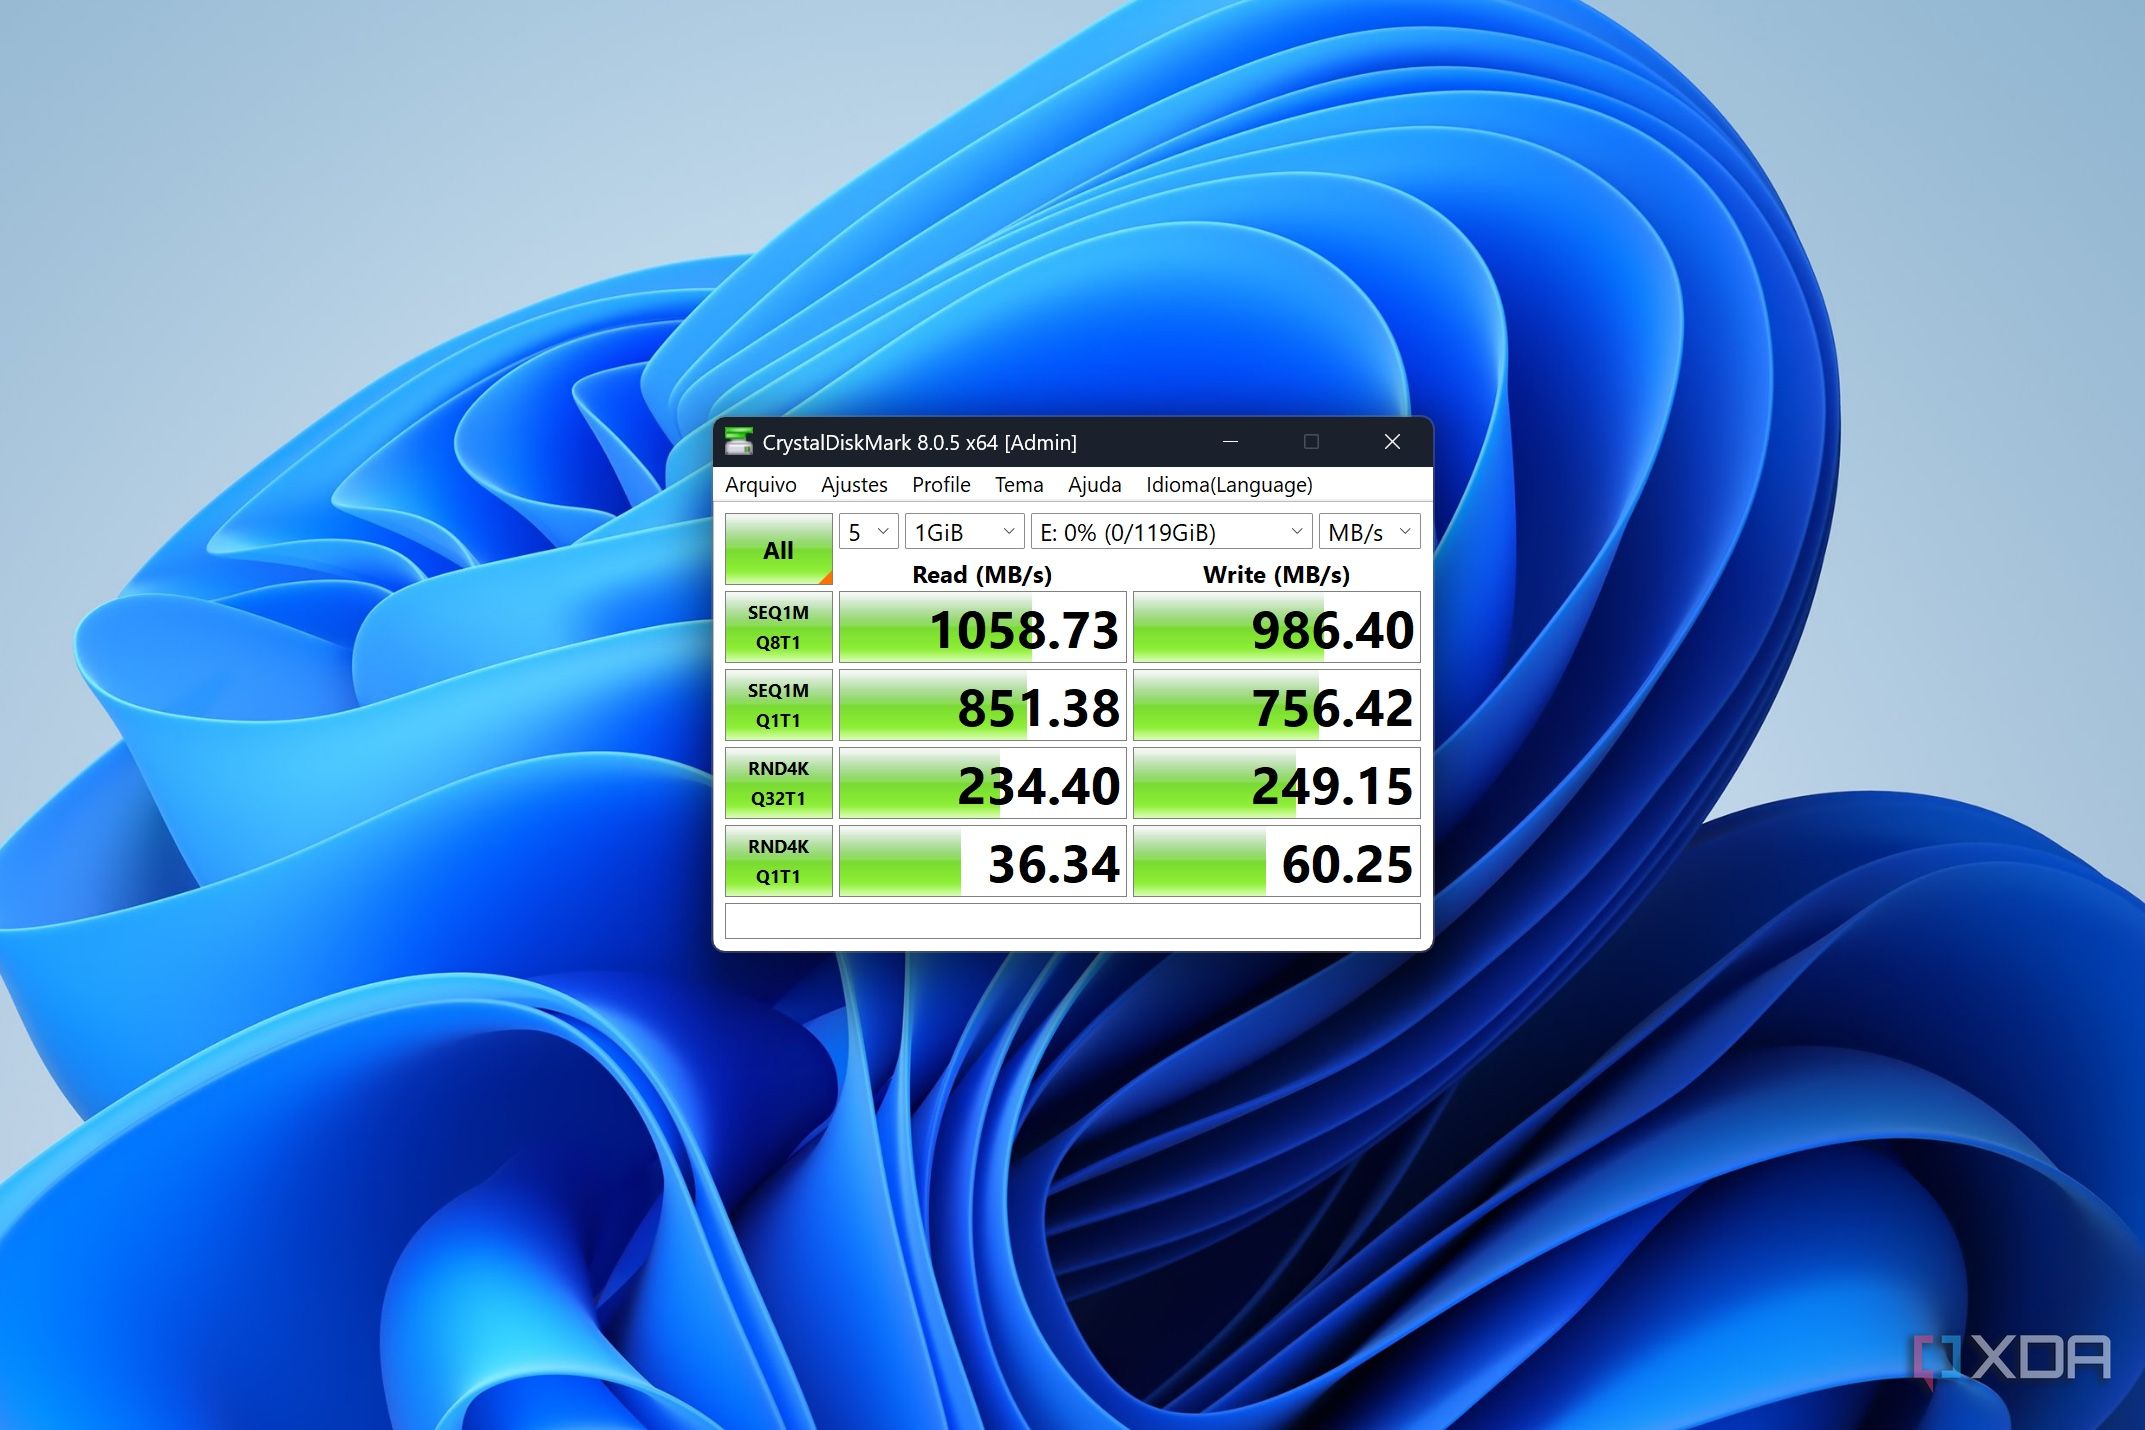Run the RND4K Q32T1 benchmark
Screen dimensions: 2145x1430
coord(778,783)
